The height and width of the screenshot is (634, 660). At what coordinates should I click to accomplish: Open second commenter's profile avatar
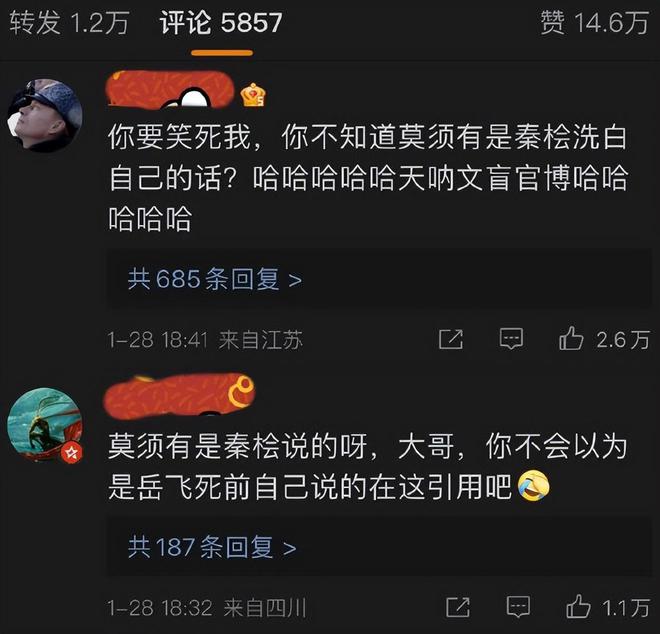click(x=45, y=425)
